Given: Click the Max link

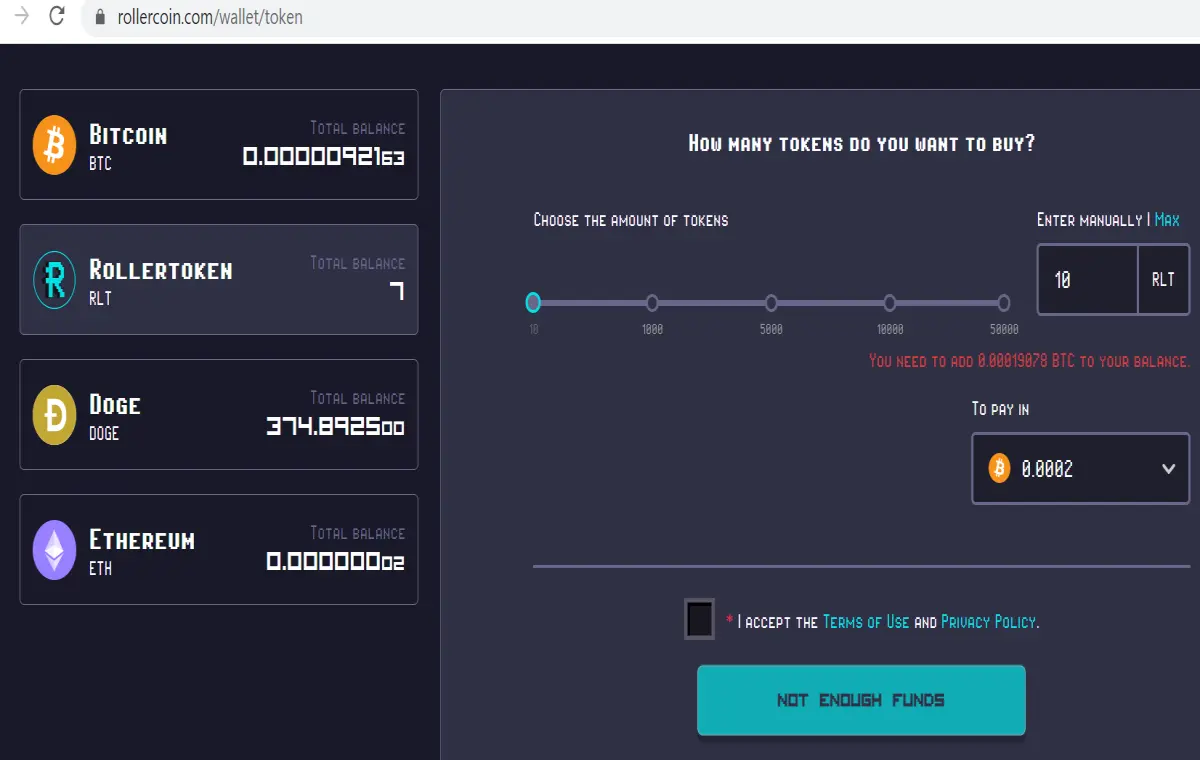Looking at the screenshot, I should [1167, 220].
